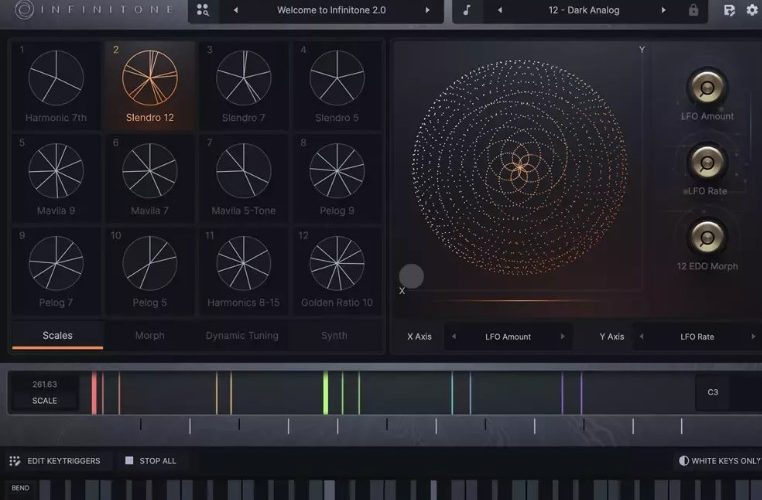Click the thick red pitch line
The width and height of the screenshot is (762, 500).
pos(94,393)
